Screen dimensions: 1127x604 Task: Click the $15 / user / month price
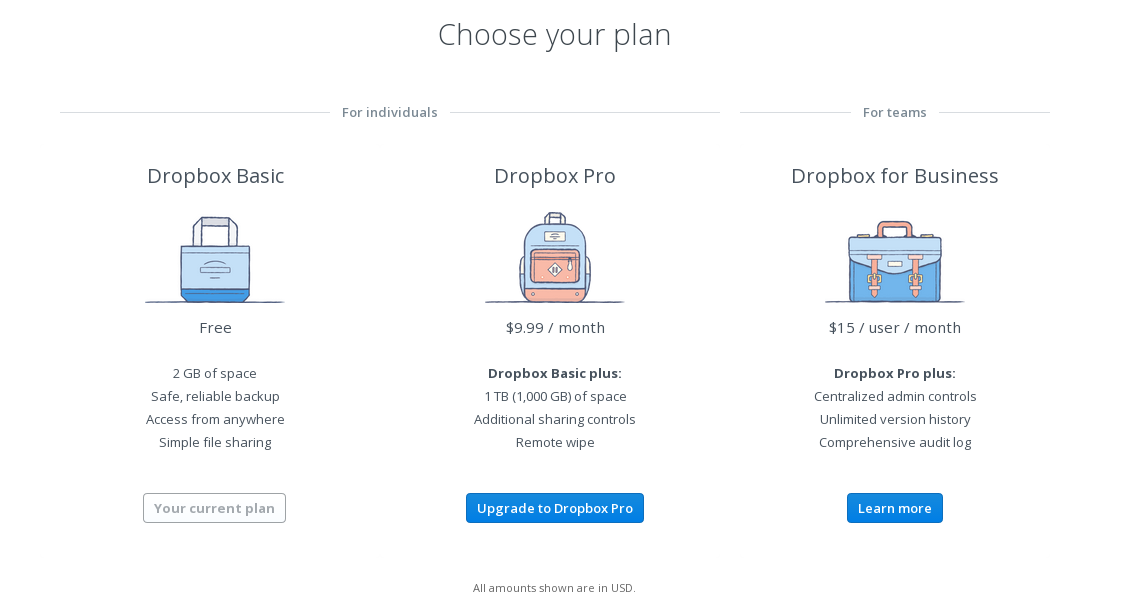pos(895,328)
